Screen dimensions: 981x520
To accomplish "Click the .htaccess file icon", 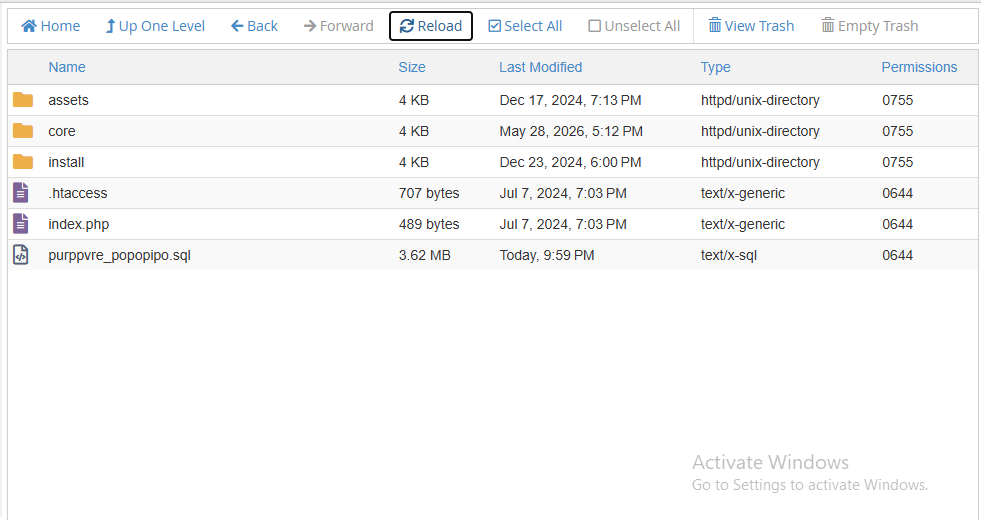I will (x=21, y=193).
